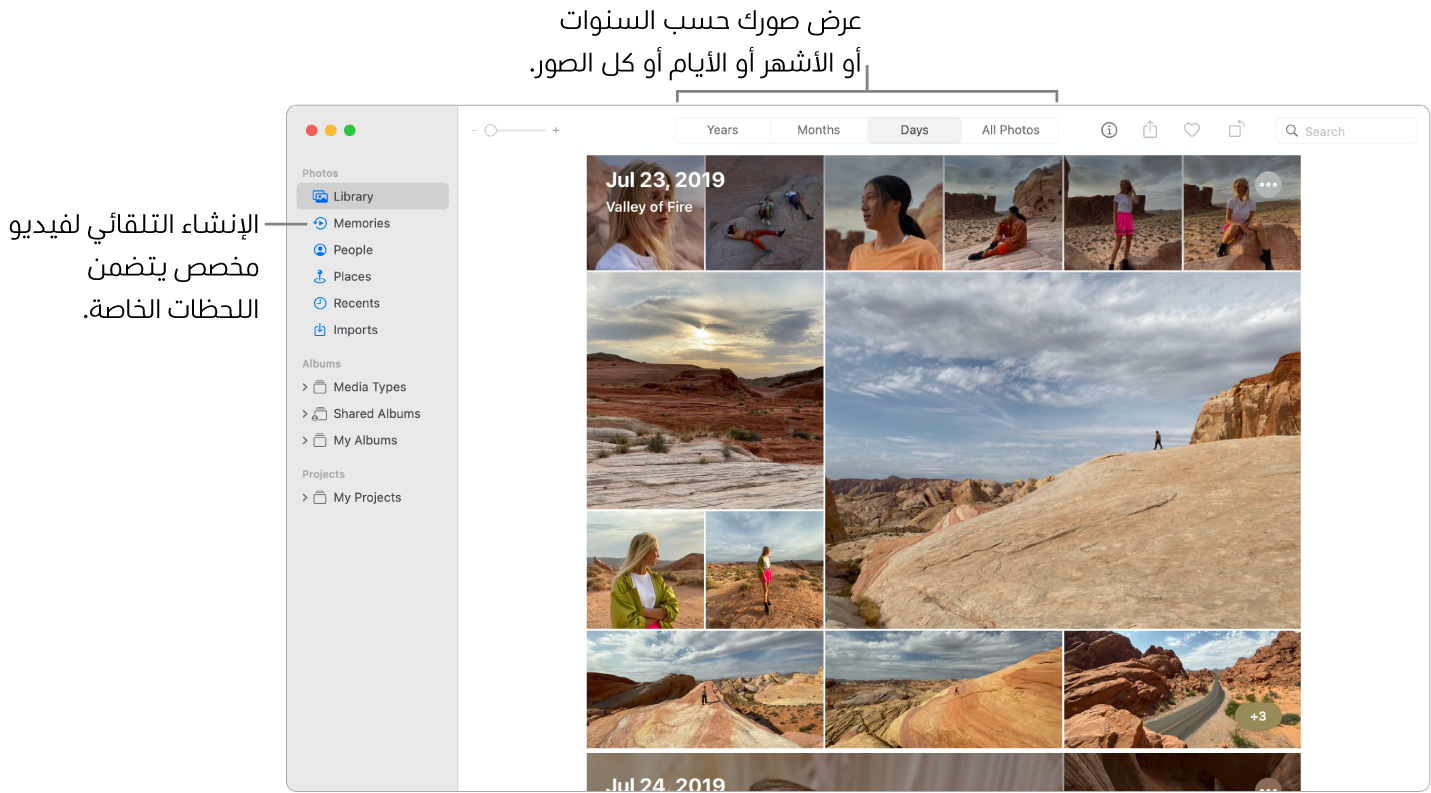Expand My Projects under Projects
The height and width of the screenshot is (793, 1431).
(x=305, y=497)
